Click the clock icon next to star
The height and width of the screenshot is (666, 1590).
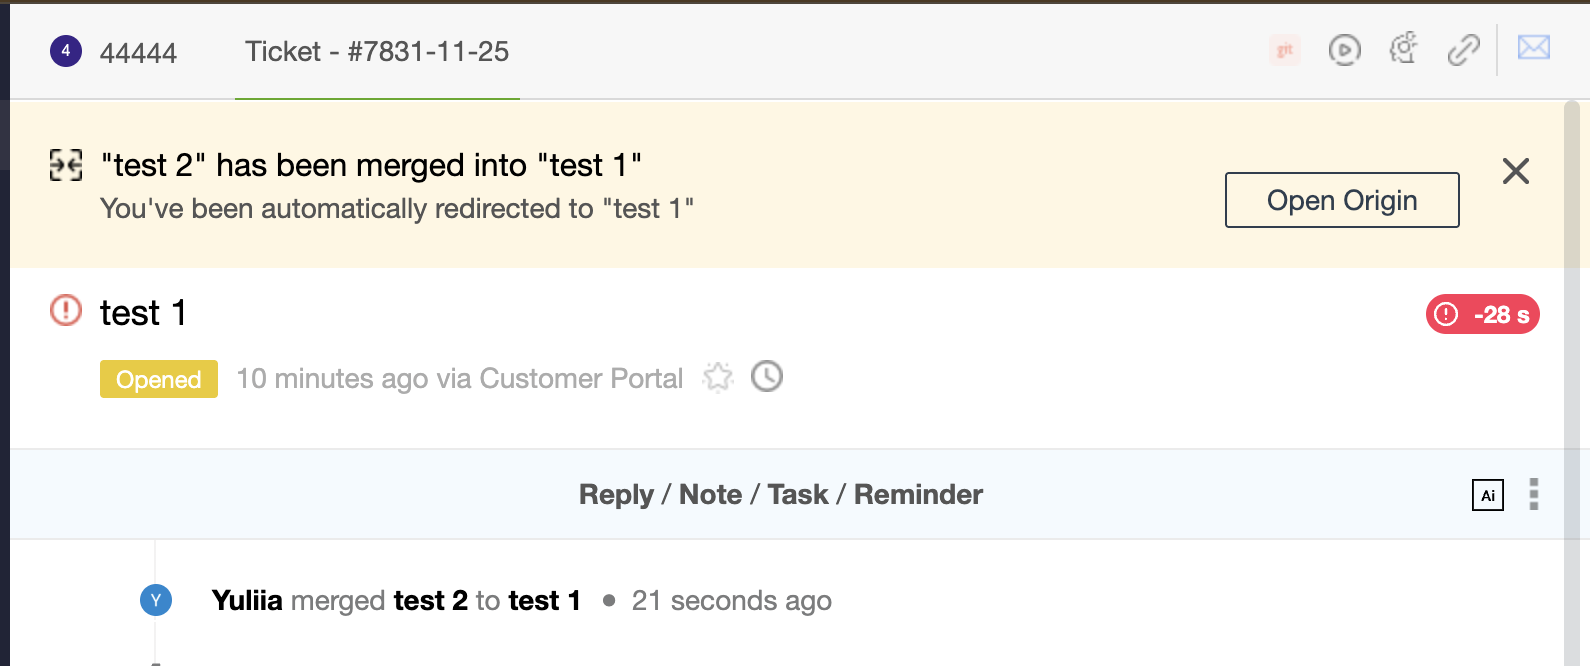coord(767,377)
